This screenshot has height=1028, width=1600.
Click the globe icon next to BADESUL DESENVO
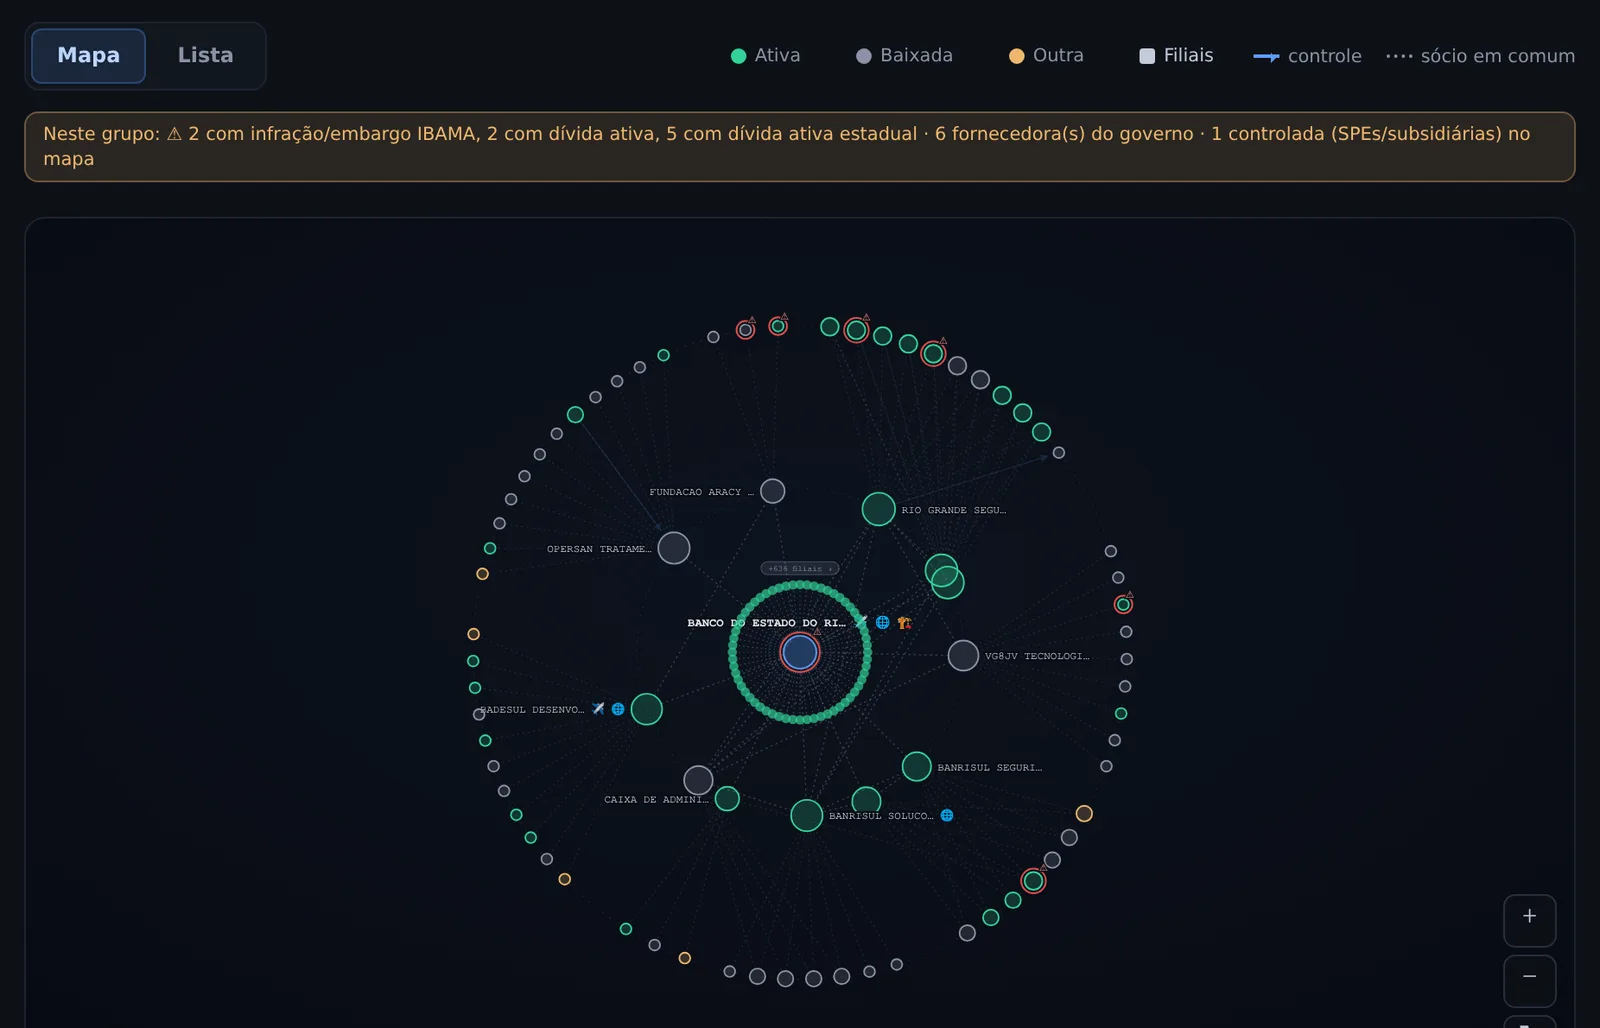618,709
